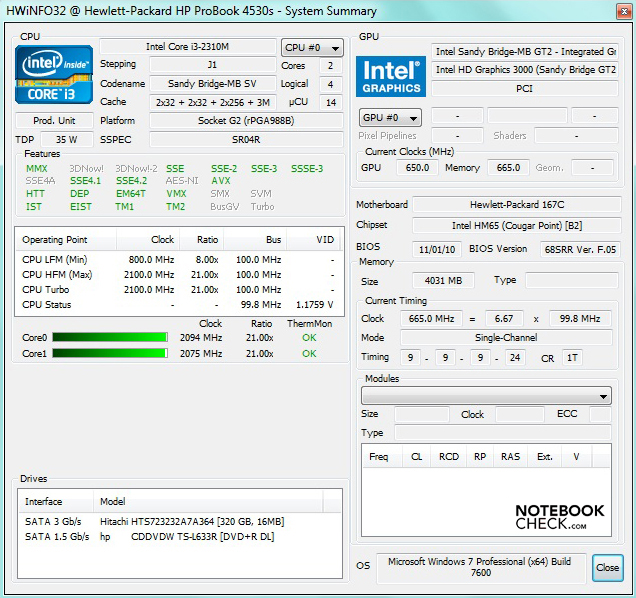Click the Core1 usage bar
636x598 pixels.
pyautogui.click(x=110, y=353)
